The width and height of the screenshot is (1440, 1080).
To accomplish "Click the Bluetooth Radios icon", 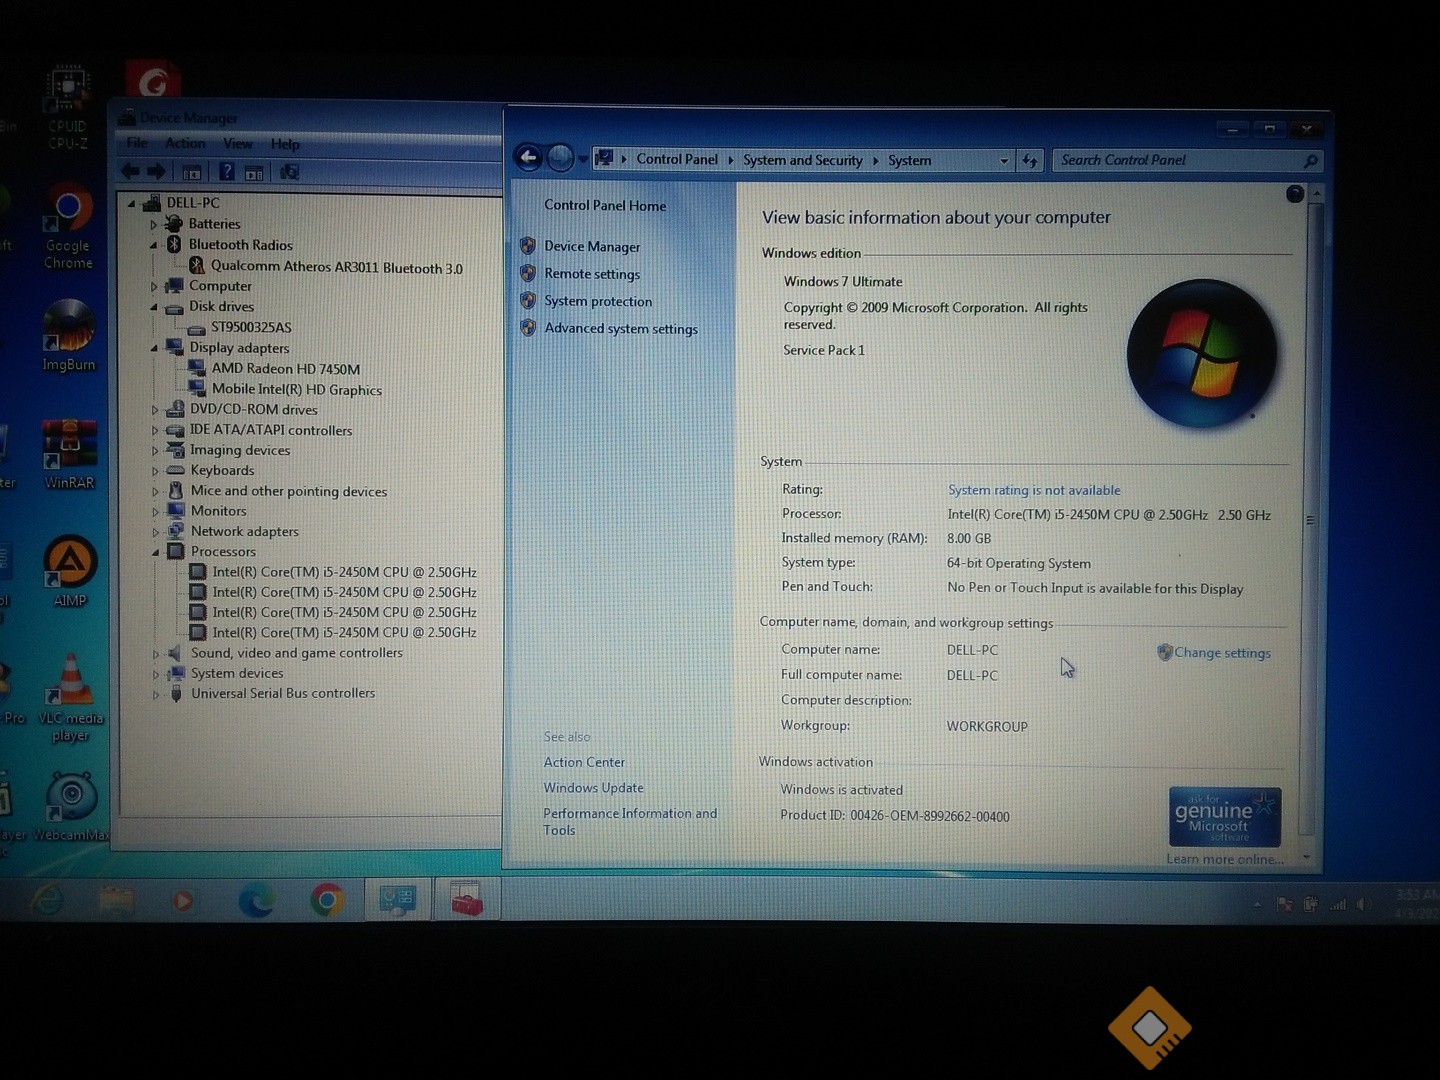I will pyautogui.click(x=174, y=244).
